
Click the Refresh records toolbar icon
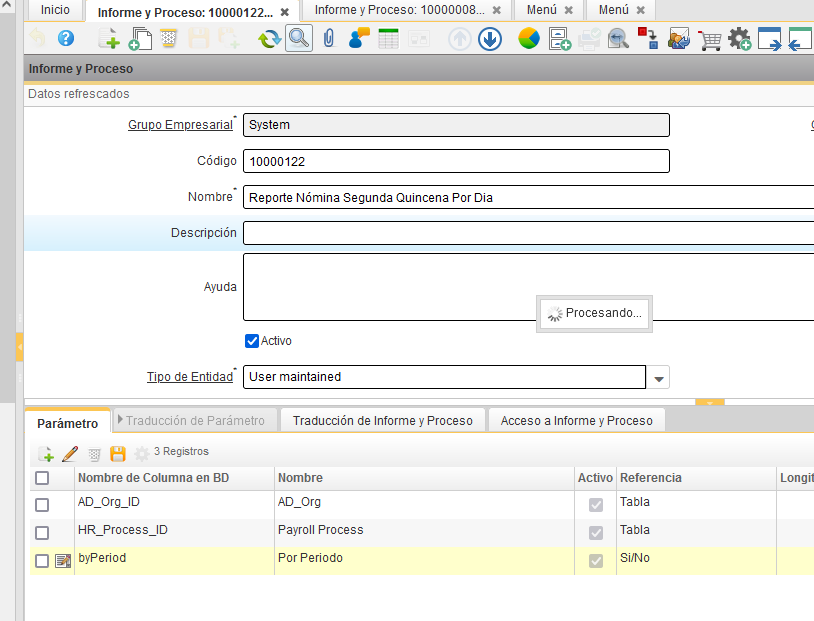click(268, 39)
